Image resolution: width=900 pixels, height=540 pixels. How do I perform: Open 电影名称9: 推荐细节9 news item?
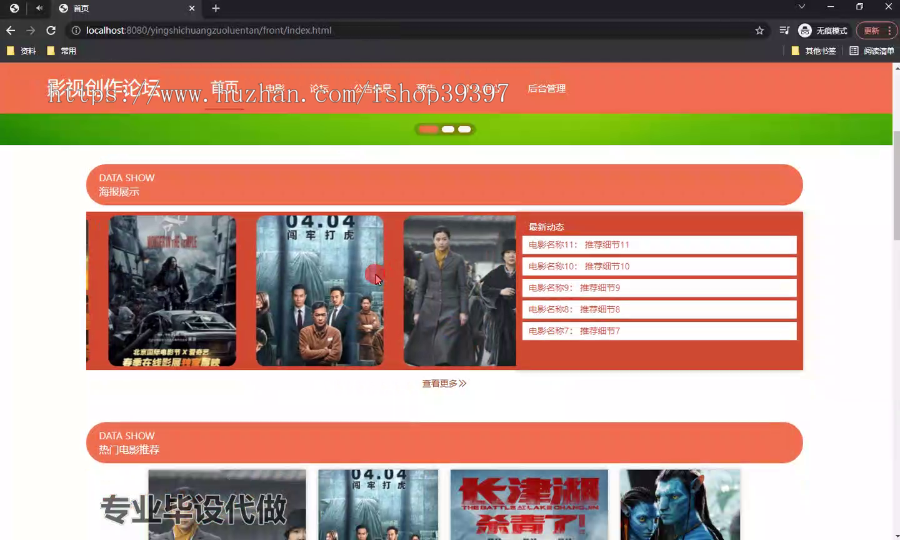(660, 288)
